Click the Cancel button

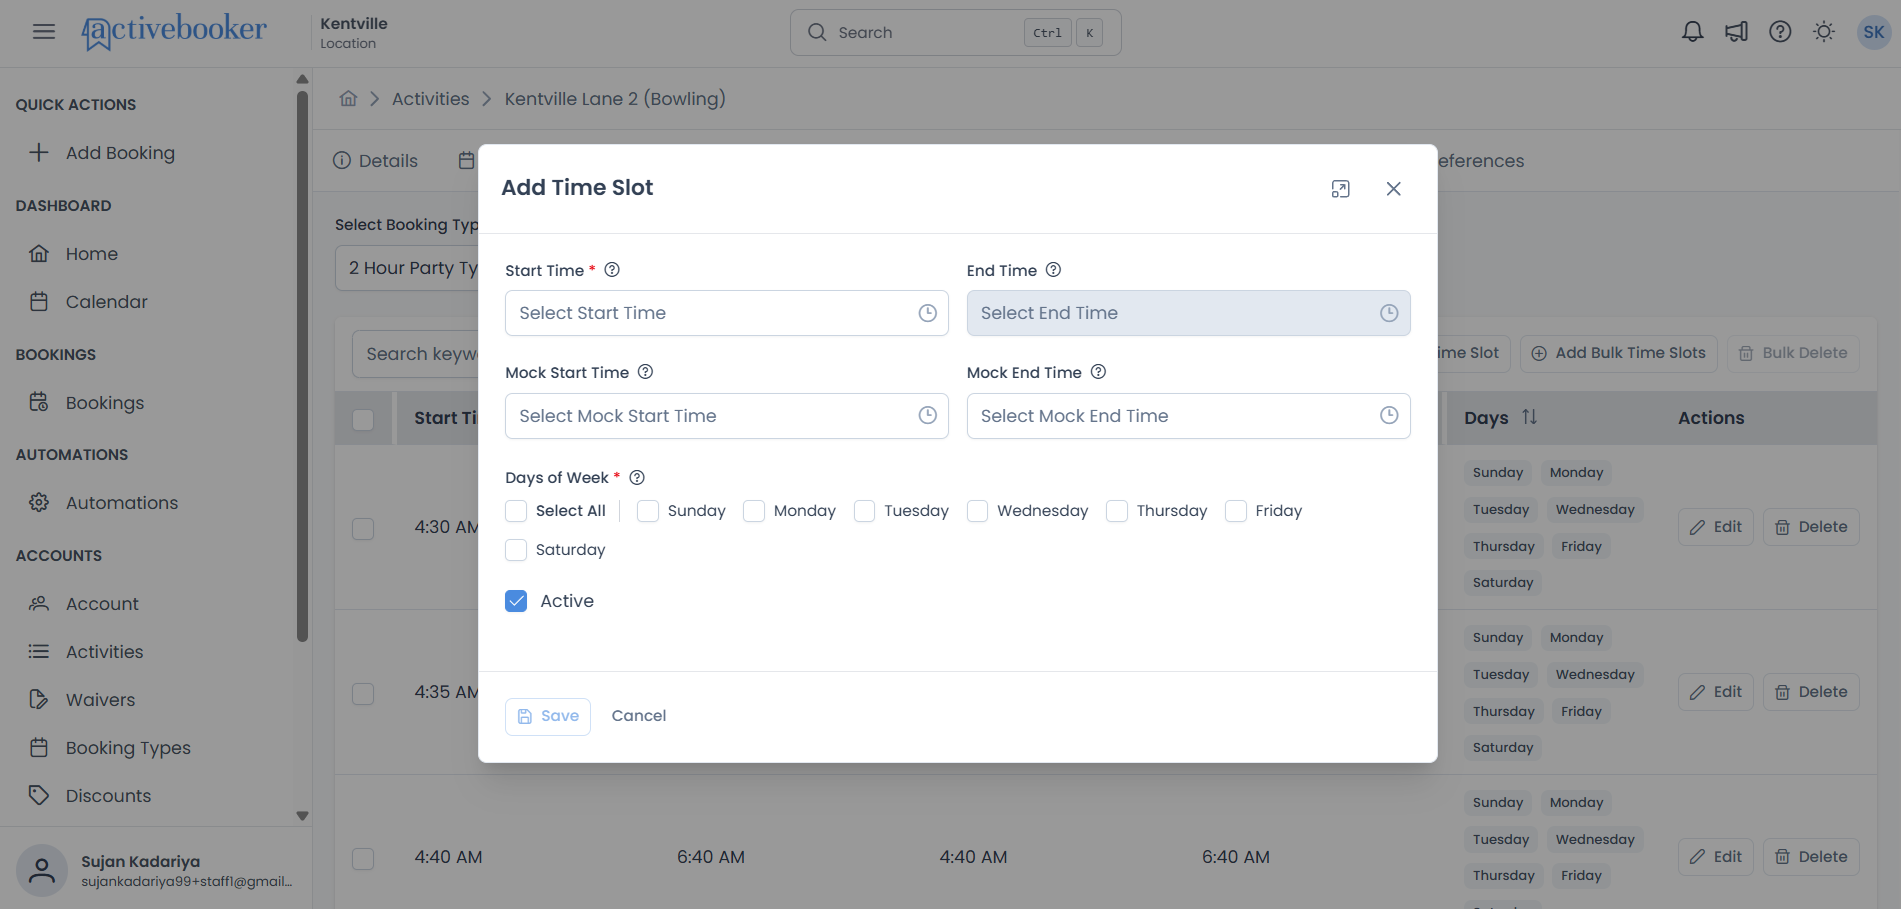(x=639, y=716)
